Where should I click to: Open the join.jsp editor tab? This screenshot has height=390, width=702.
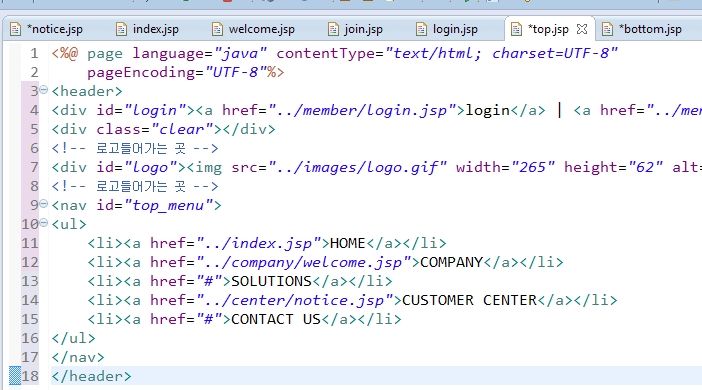[356, 29]
